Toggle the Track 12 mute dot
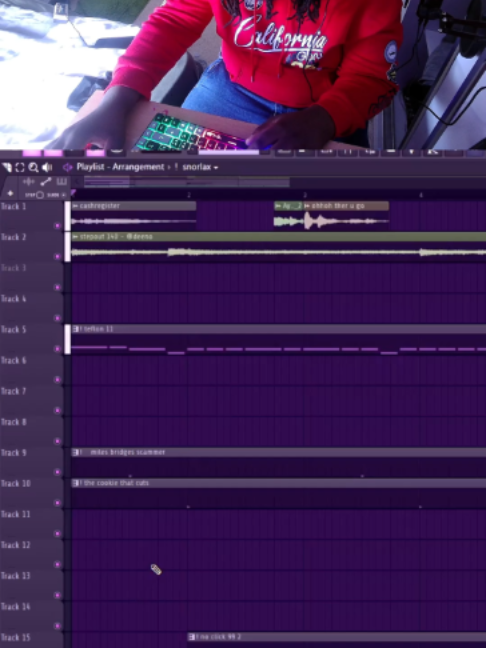The image size is (486, 648). 57,565
